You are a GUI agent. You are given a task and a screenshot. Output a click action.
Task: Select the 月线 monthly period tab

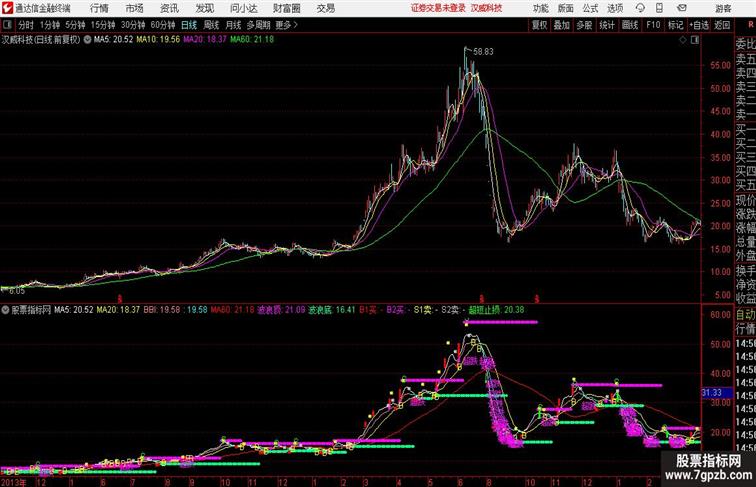click(233, 25)
